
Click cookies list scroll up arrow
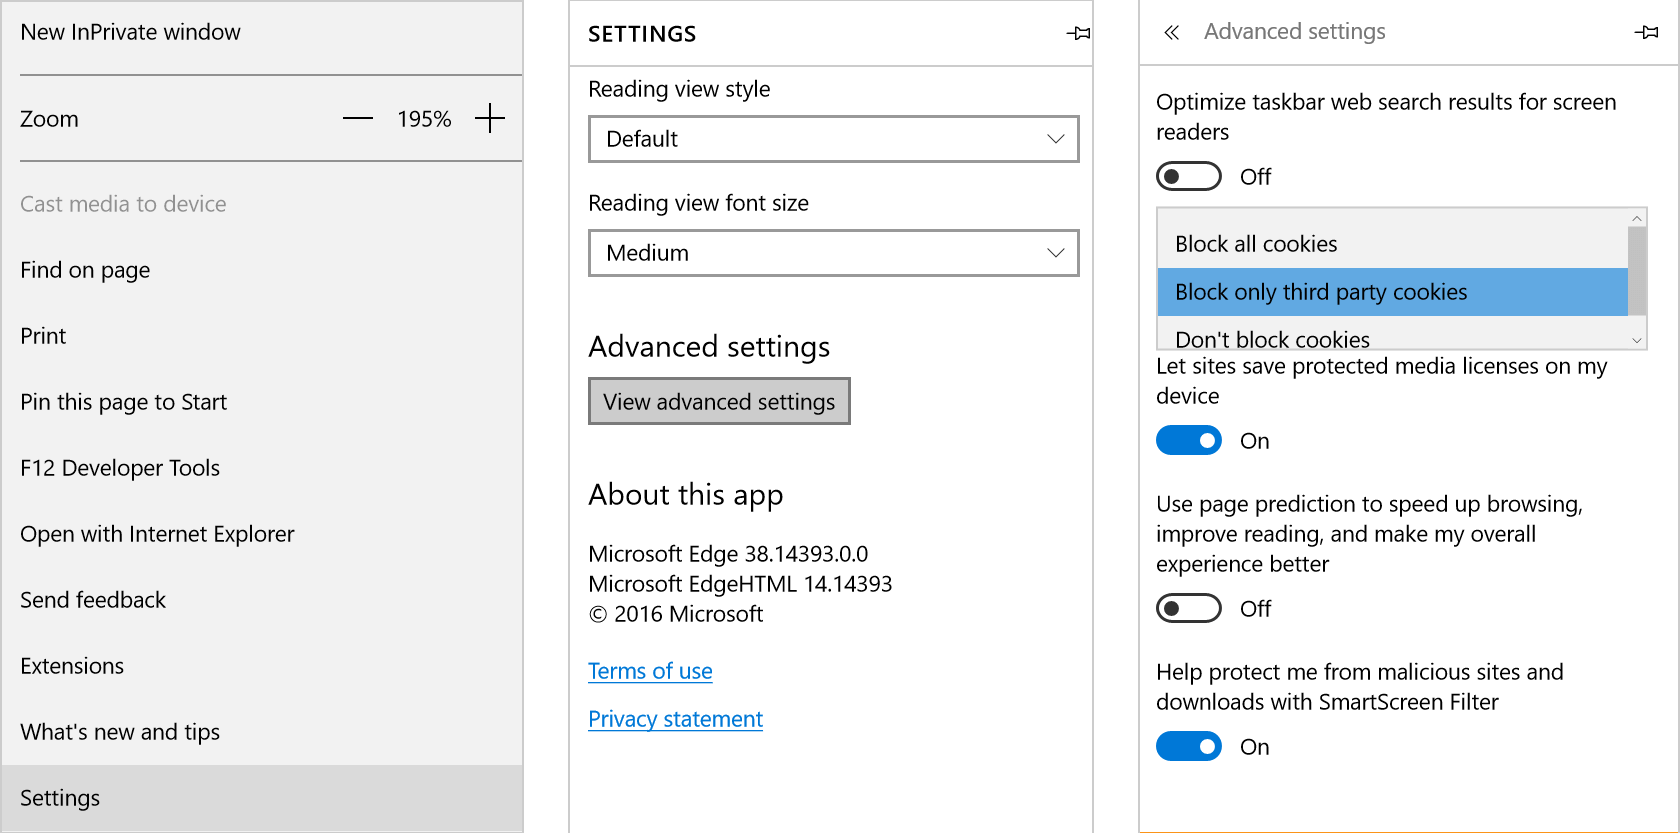[1637, 218]
